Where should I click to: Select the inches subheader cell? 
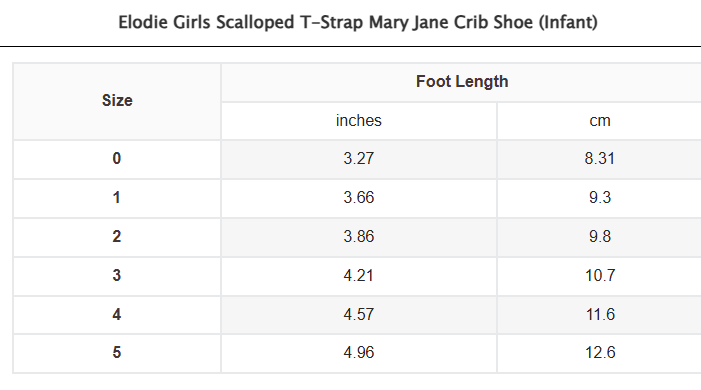tap(359, 121)
